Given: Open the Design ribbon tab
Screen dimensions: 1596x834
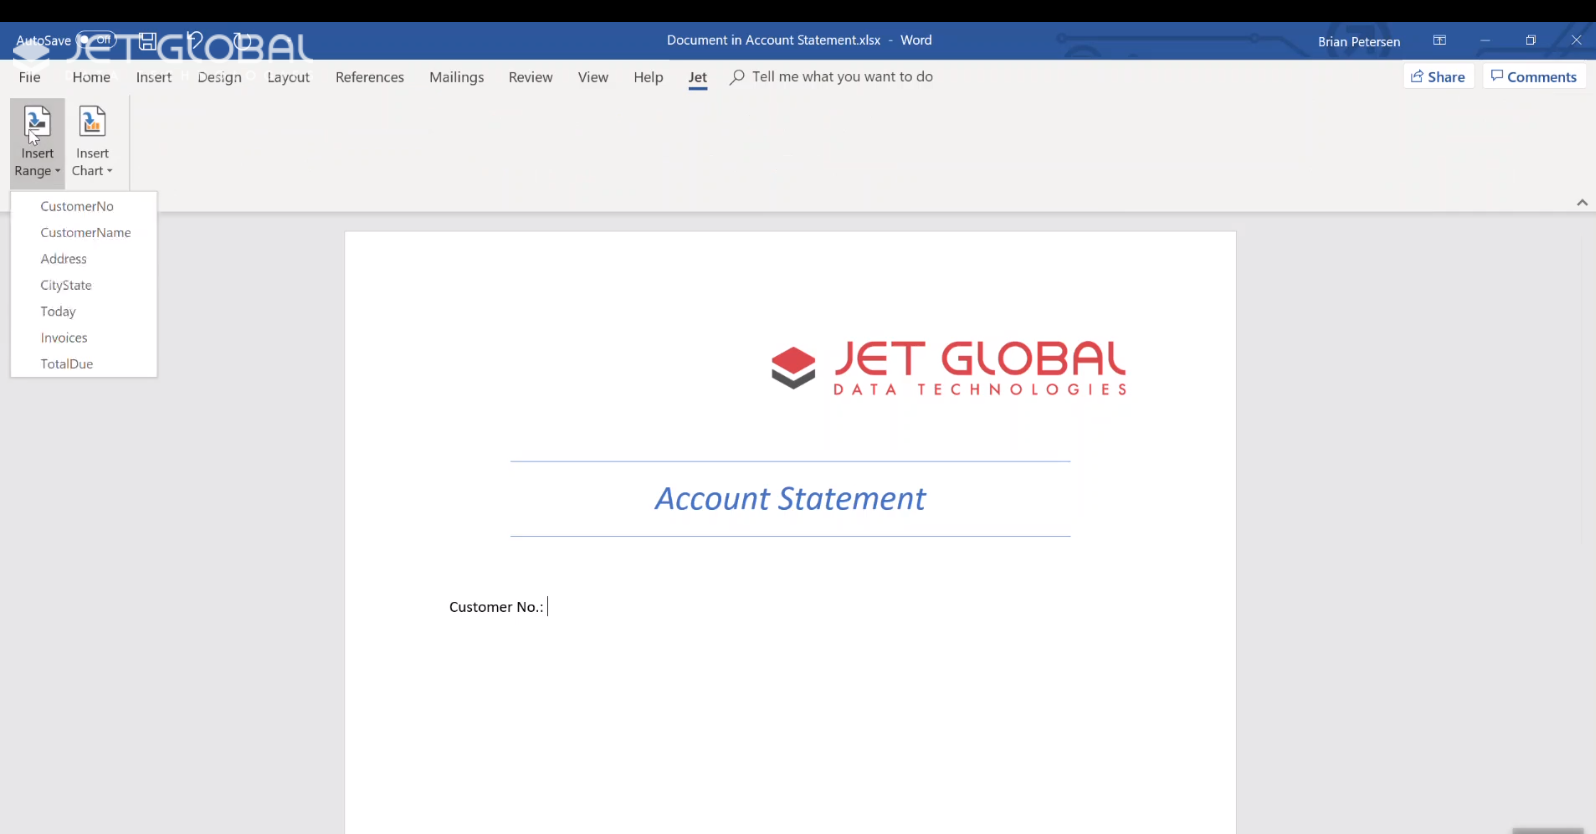Looking at the screenshot, I should 219,77.
